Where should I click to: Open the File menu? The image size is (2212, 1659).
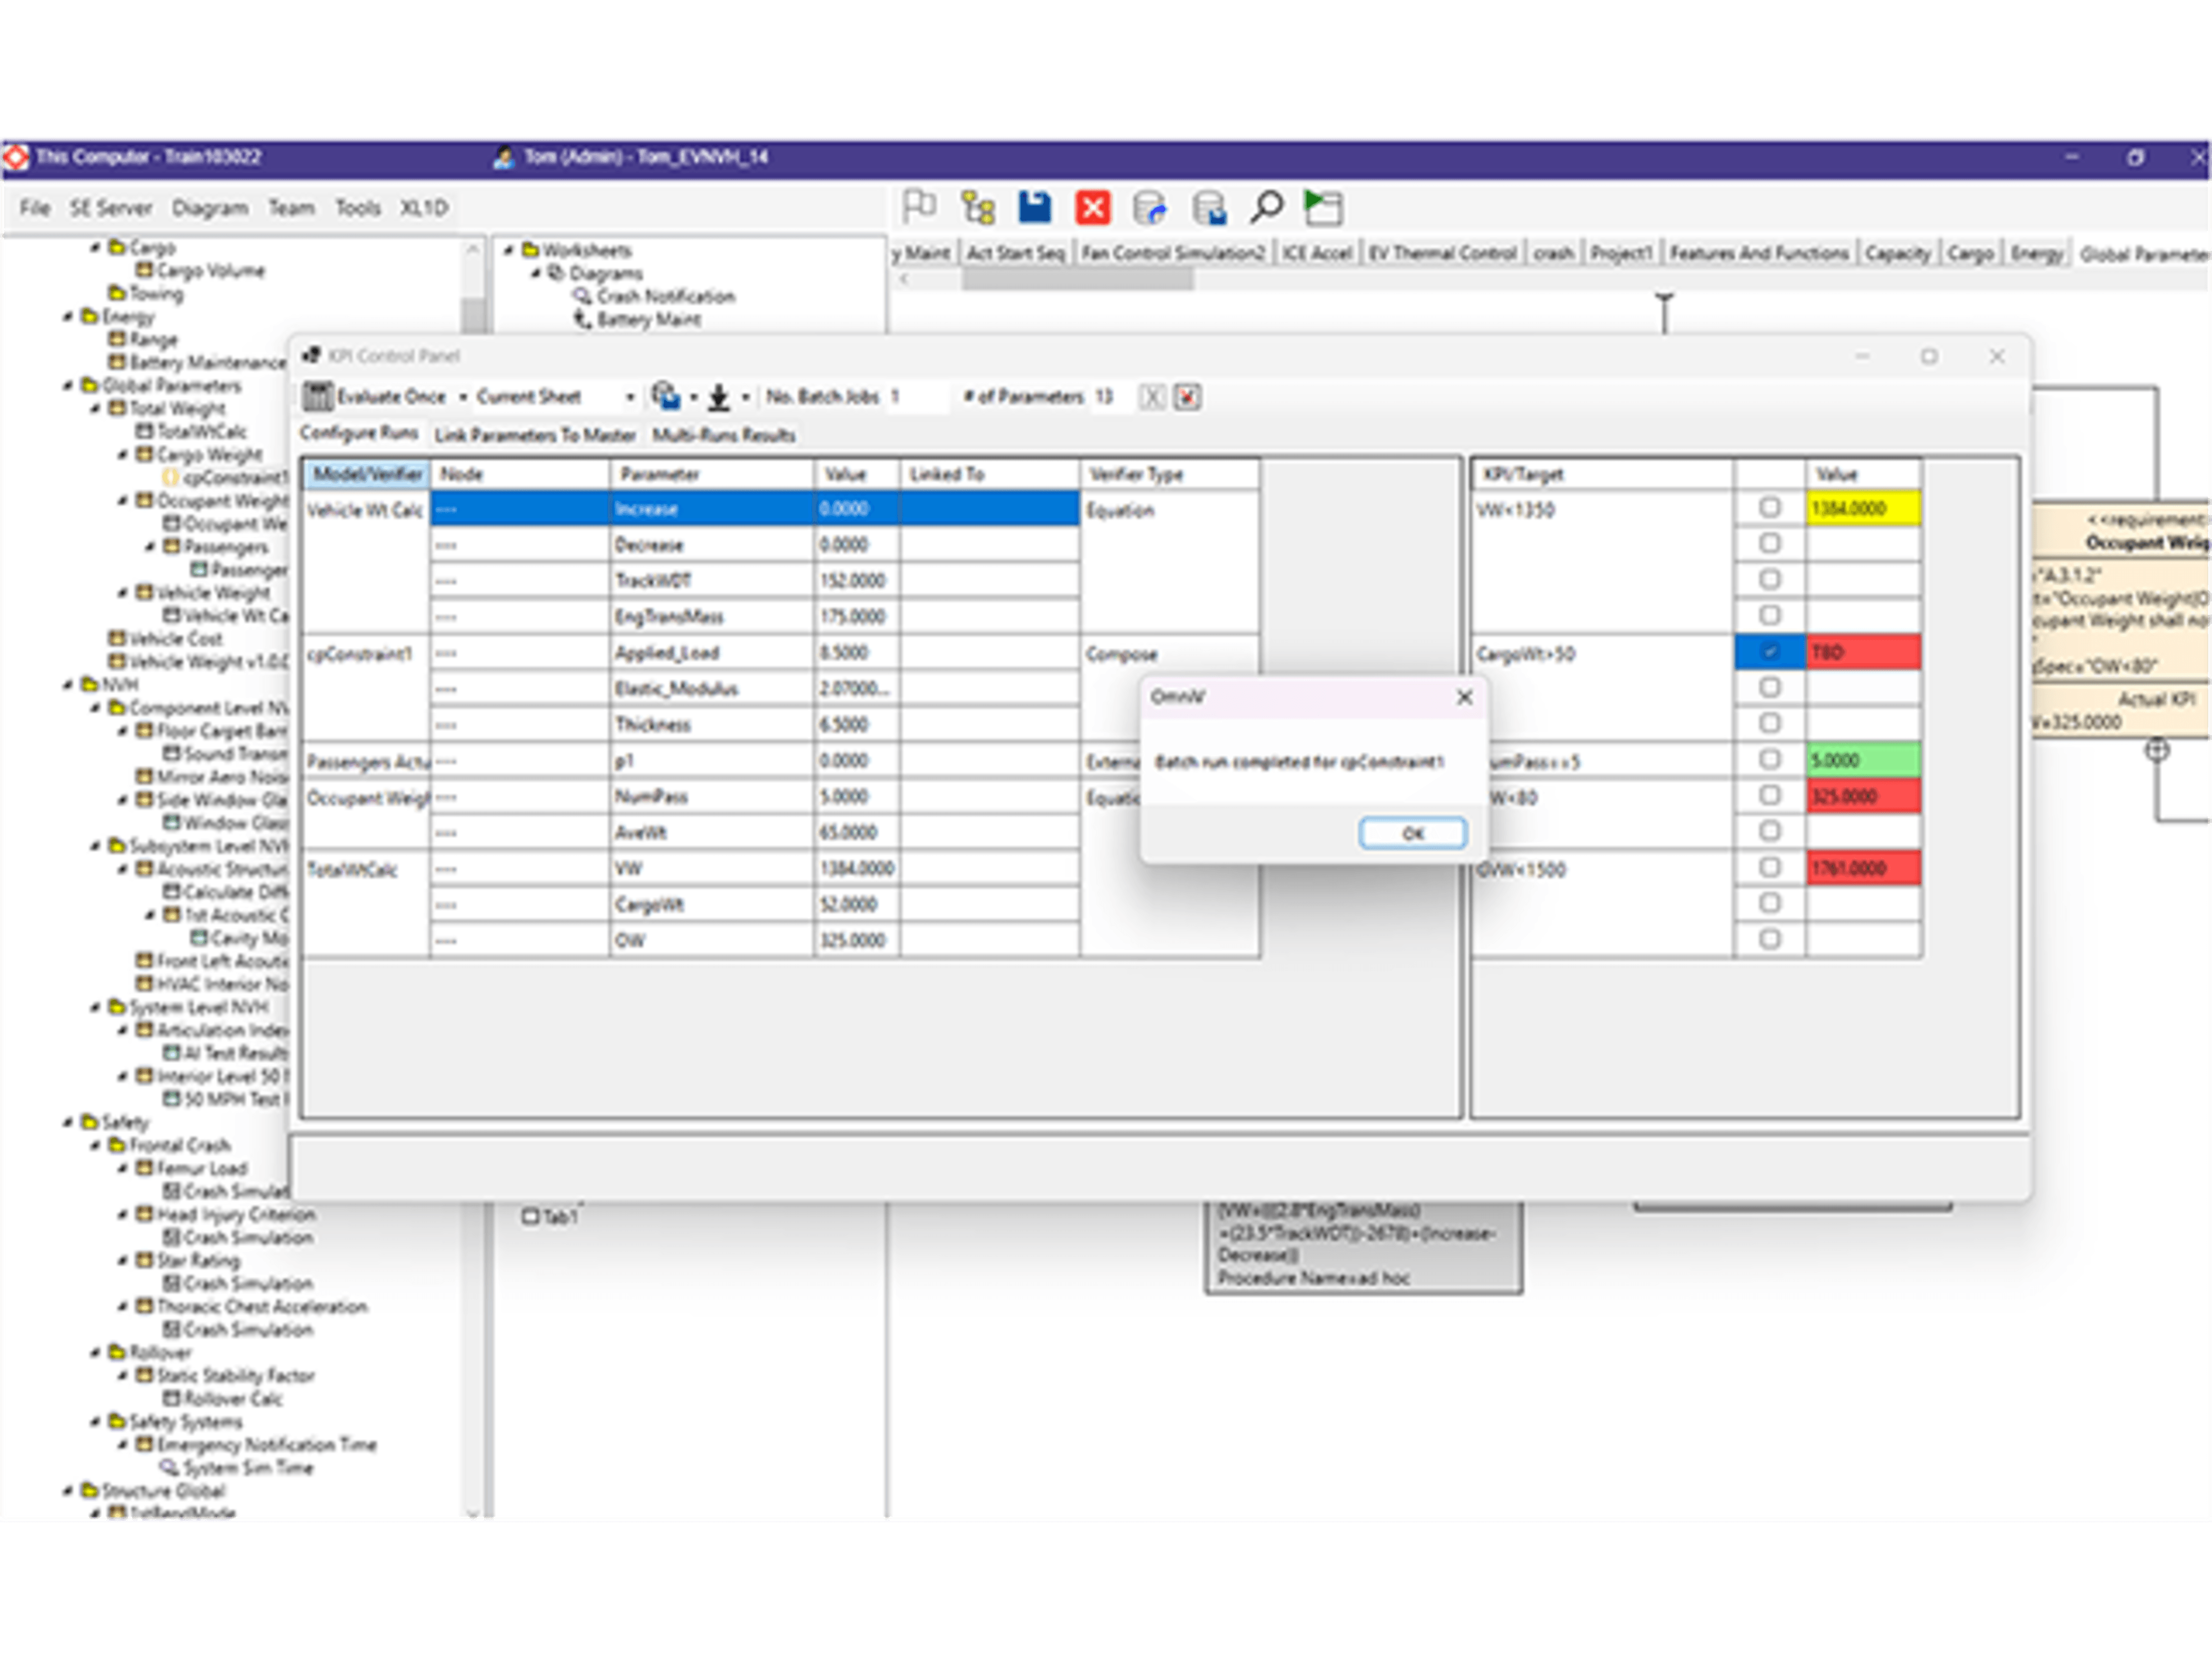(35, 208)
